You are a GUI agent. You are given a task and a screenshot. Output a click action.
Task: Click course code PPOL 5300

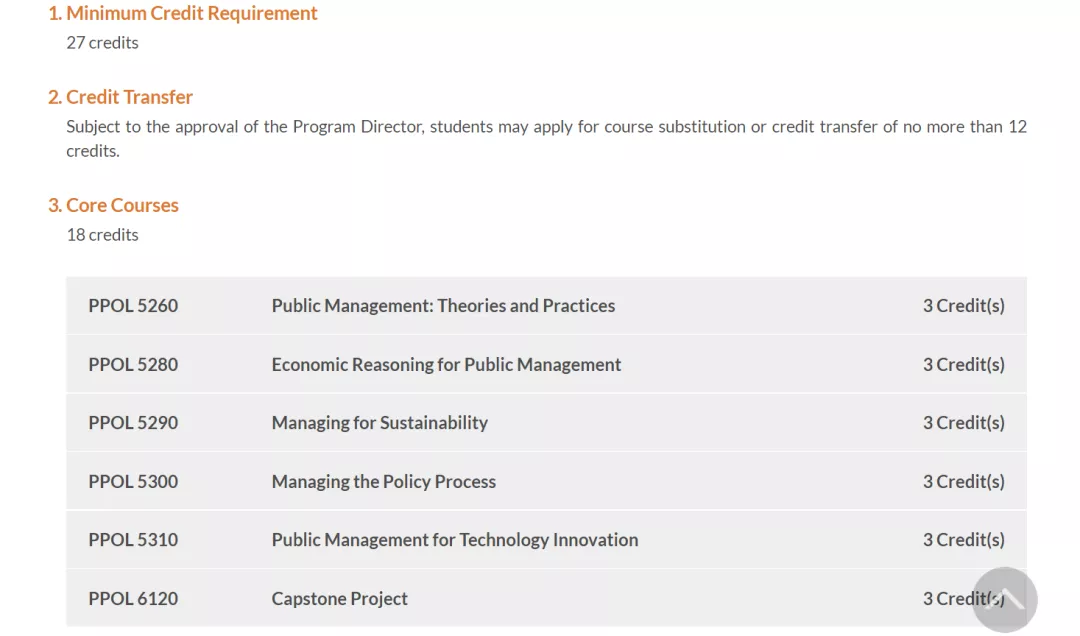point(133,482)
